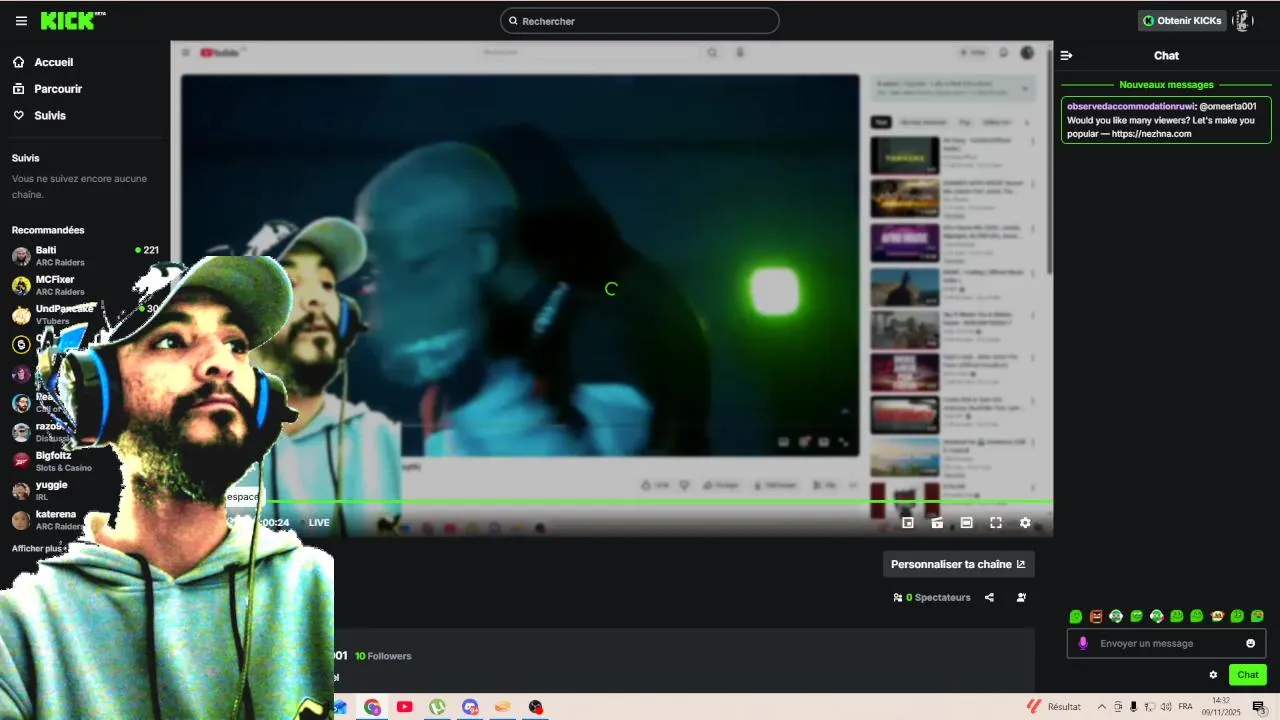Screen dimensions: 1280x720
Task: Open recommended channel Bigfoltz
Action: click(x=85, y=461)
